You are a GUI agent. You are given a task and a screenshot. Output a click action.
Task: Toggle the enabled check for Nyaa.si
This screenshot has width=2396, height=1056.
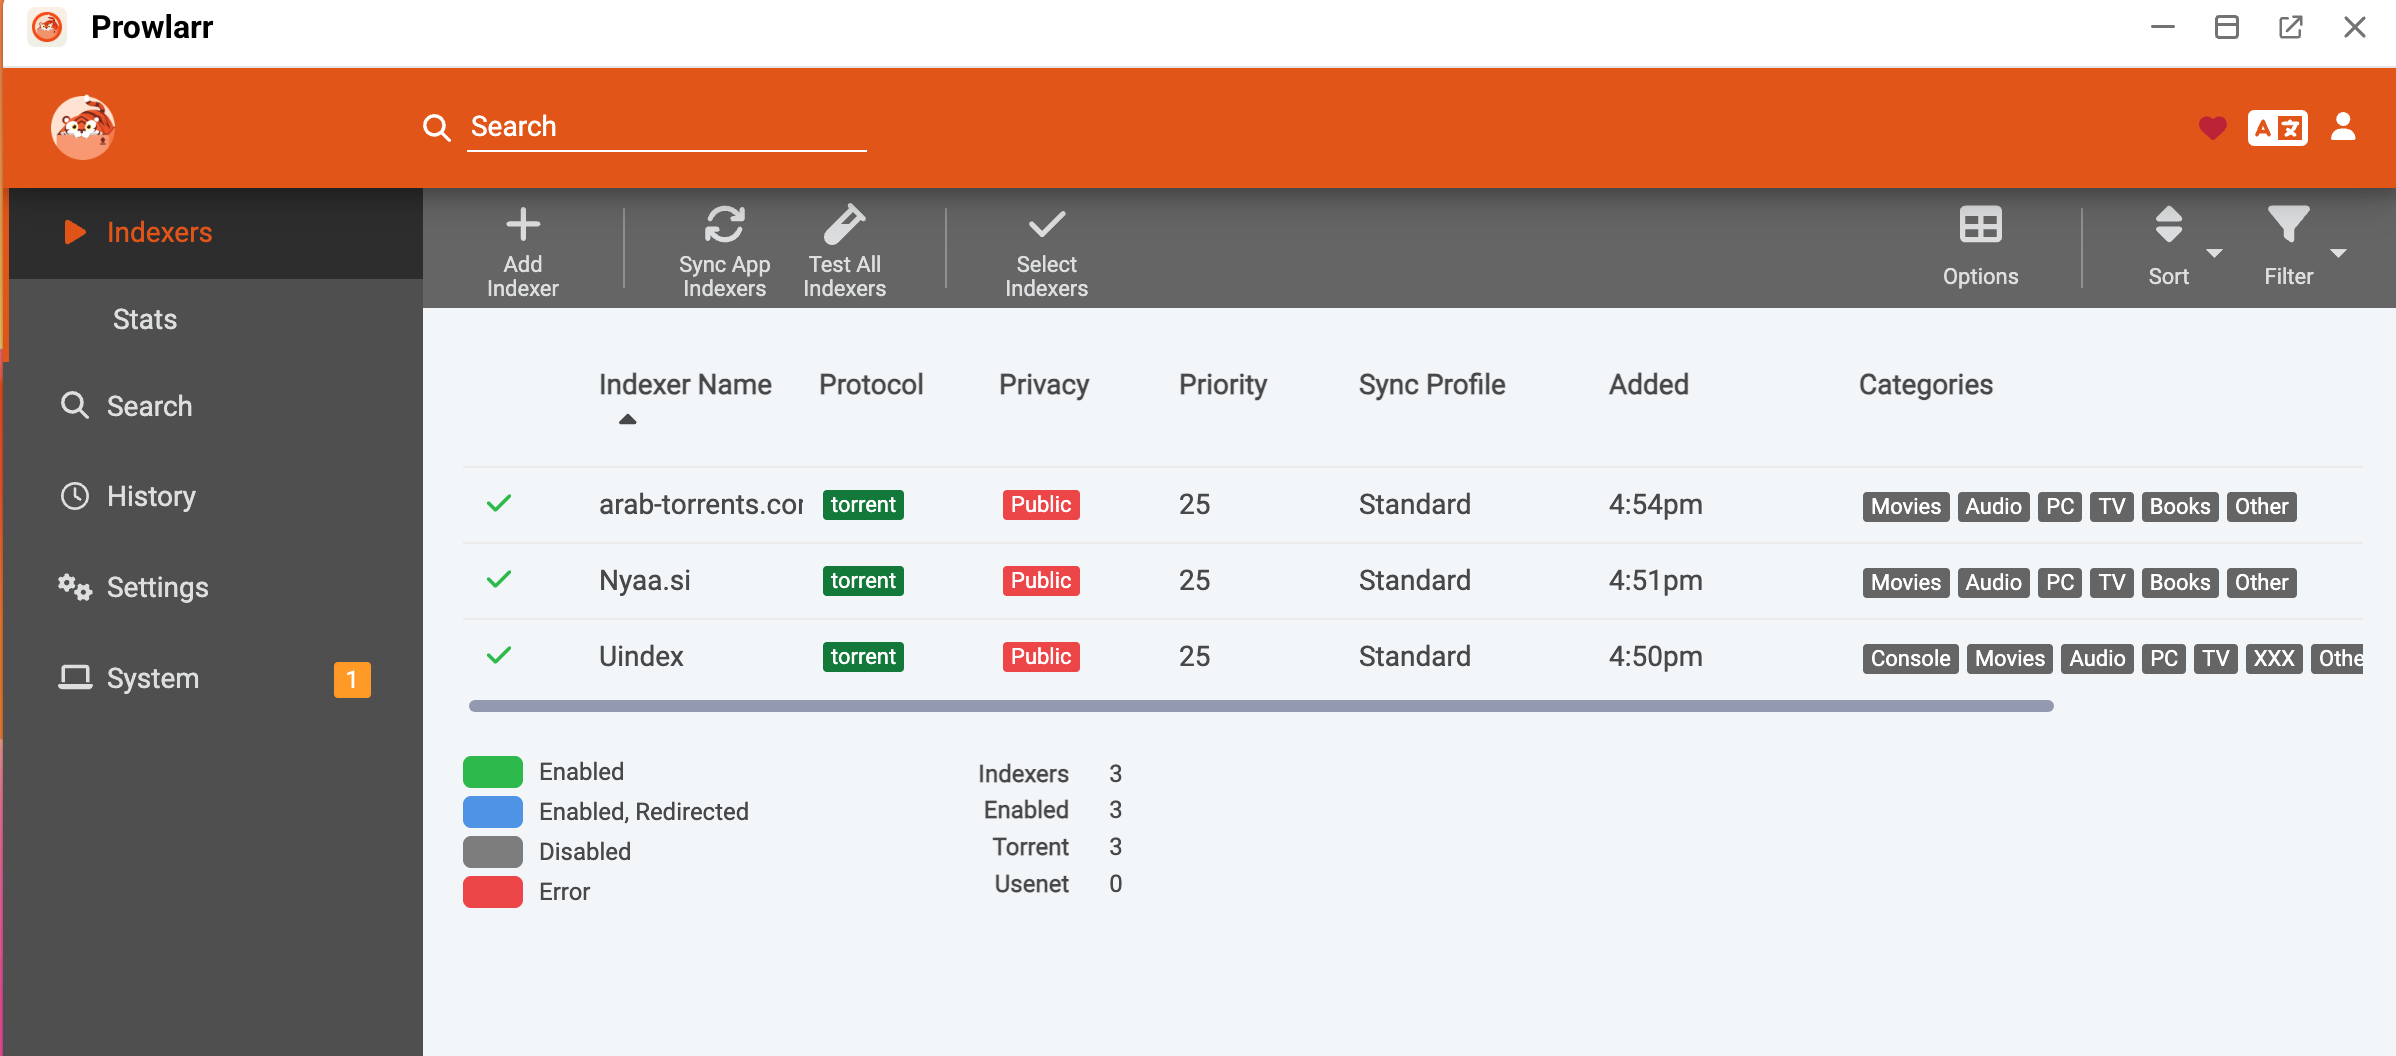pos(498,580)
